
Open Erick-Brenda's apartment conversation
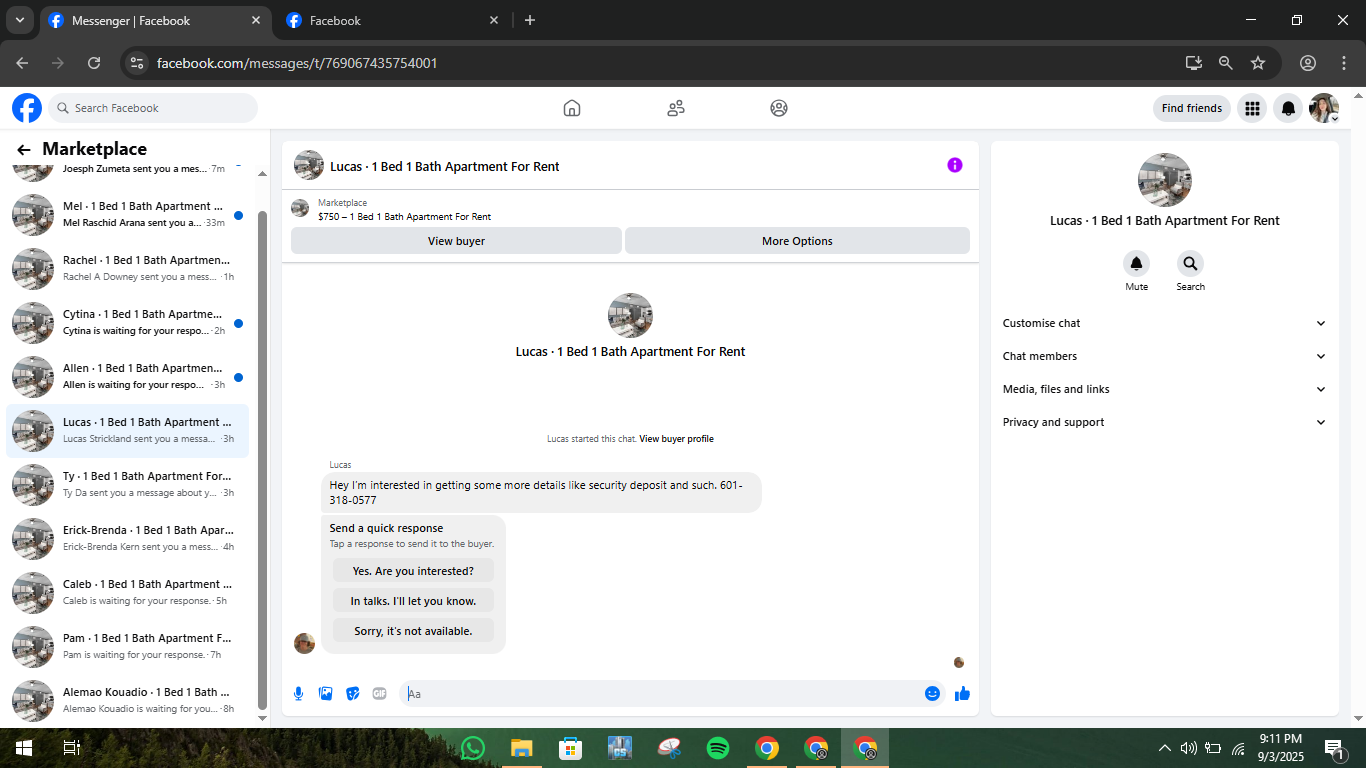128,538
